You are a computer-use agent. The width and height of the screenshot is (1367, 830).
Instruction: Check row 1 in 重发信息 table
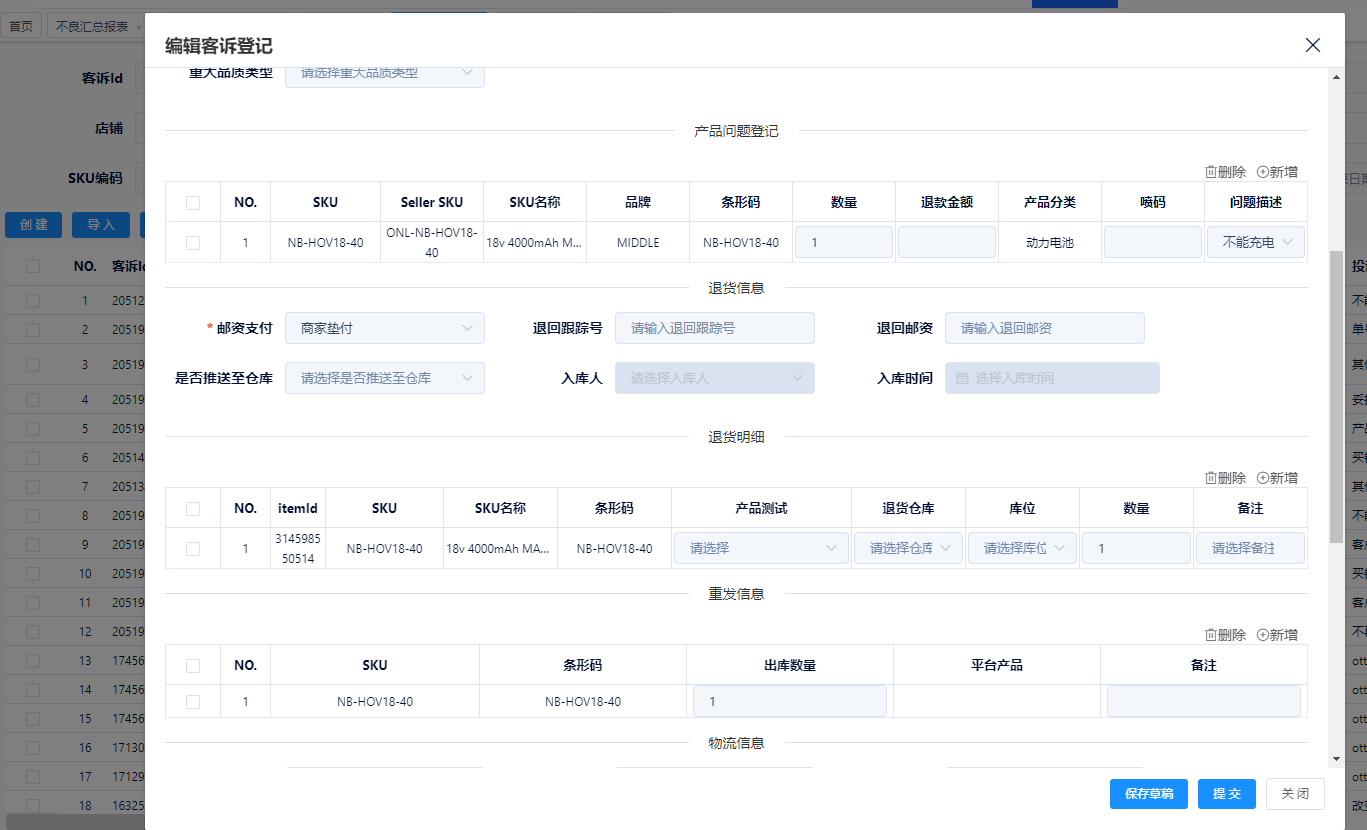coord(193,701)
